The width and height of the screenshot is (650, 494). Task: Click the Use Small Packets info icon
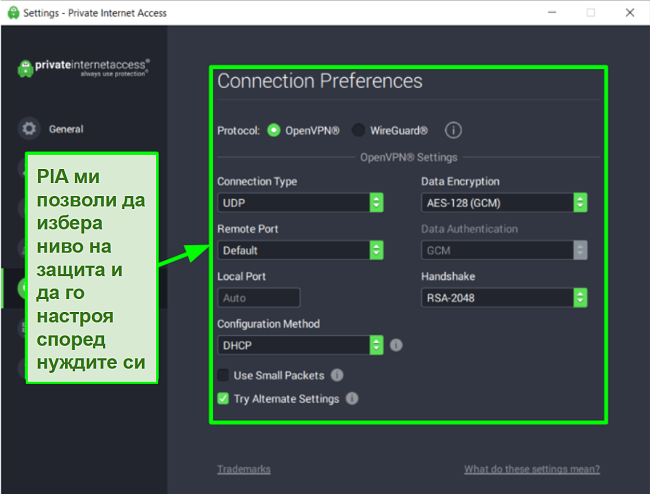click(337, 375)
